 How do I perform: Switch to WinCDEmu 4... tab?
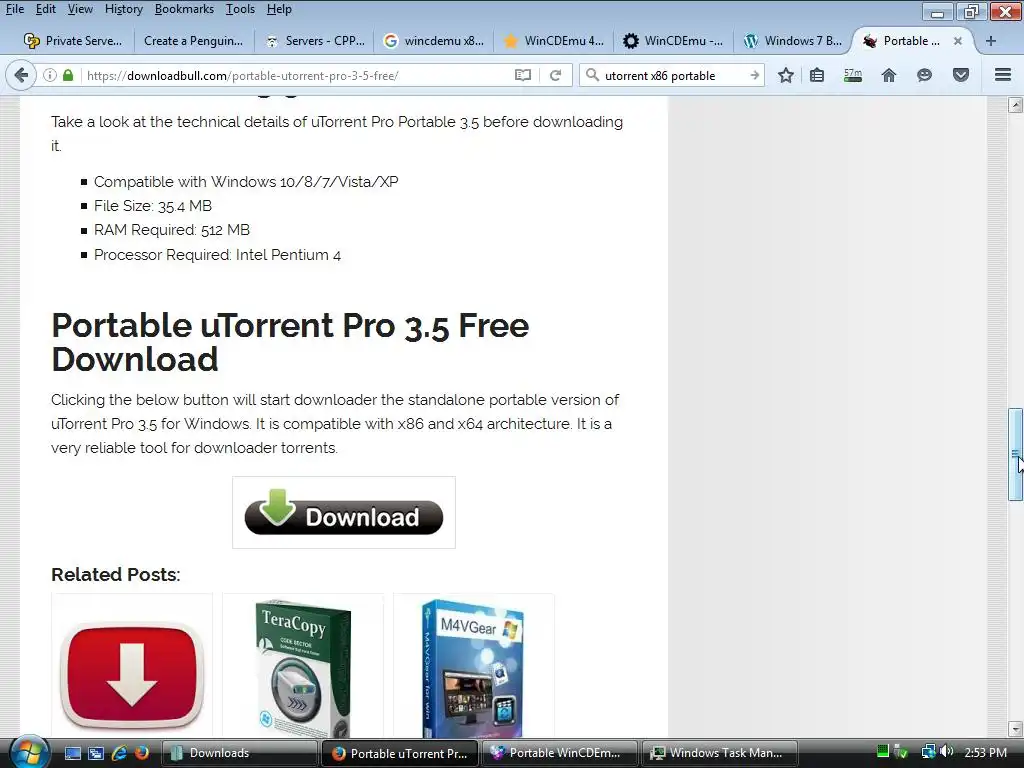point(554,40)
